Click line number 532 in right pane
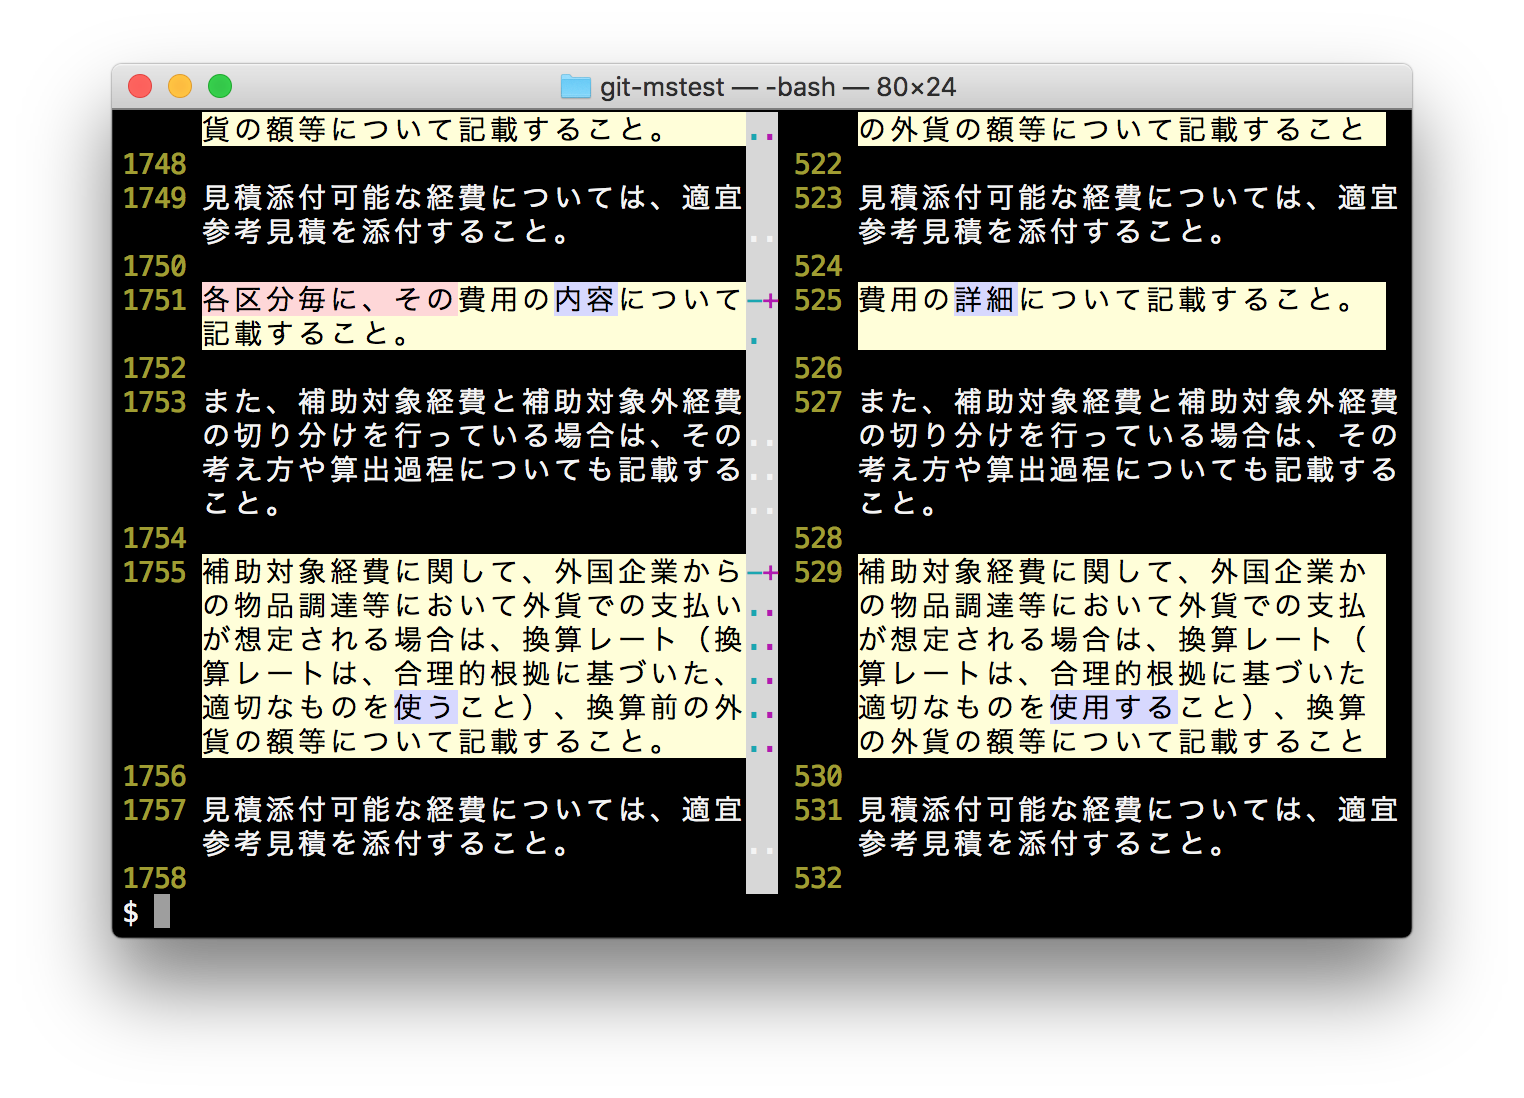 [x=817, y=877]
